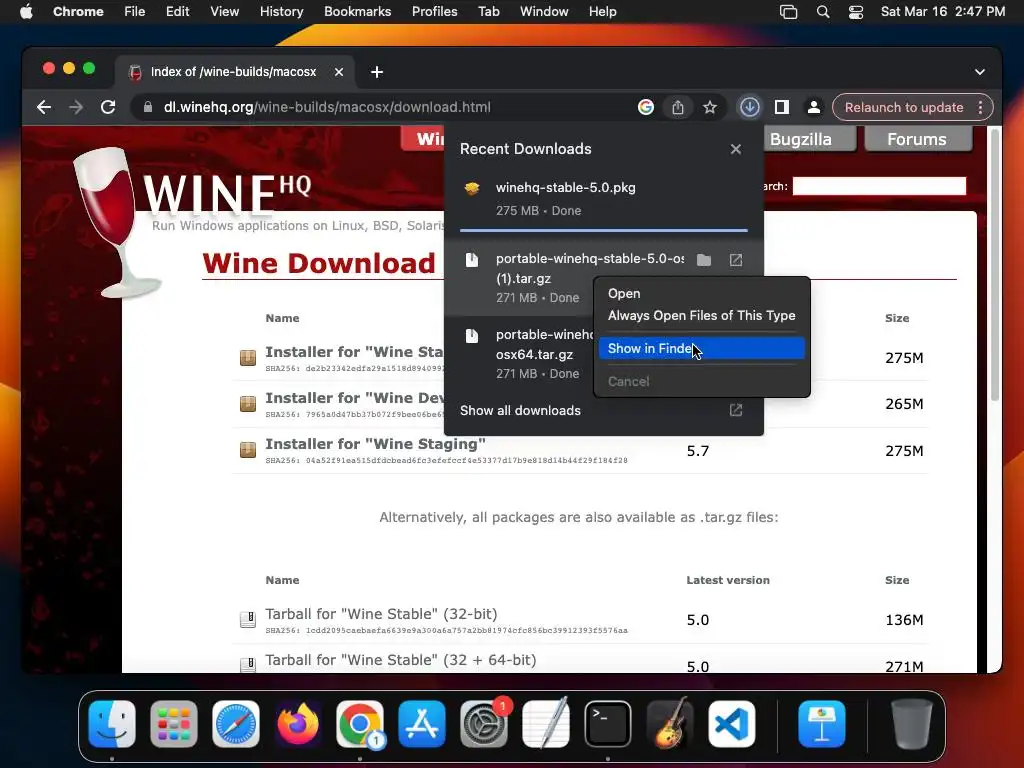The image size is (1024, 768).
Task: Open the File menu
Action: pos(135,12)
